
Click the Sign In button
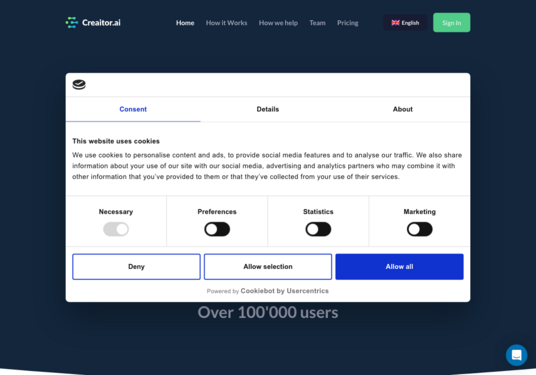(x=452, y=23)
